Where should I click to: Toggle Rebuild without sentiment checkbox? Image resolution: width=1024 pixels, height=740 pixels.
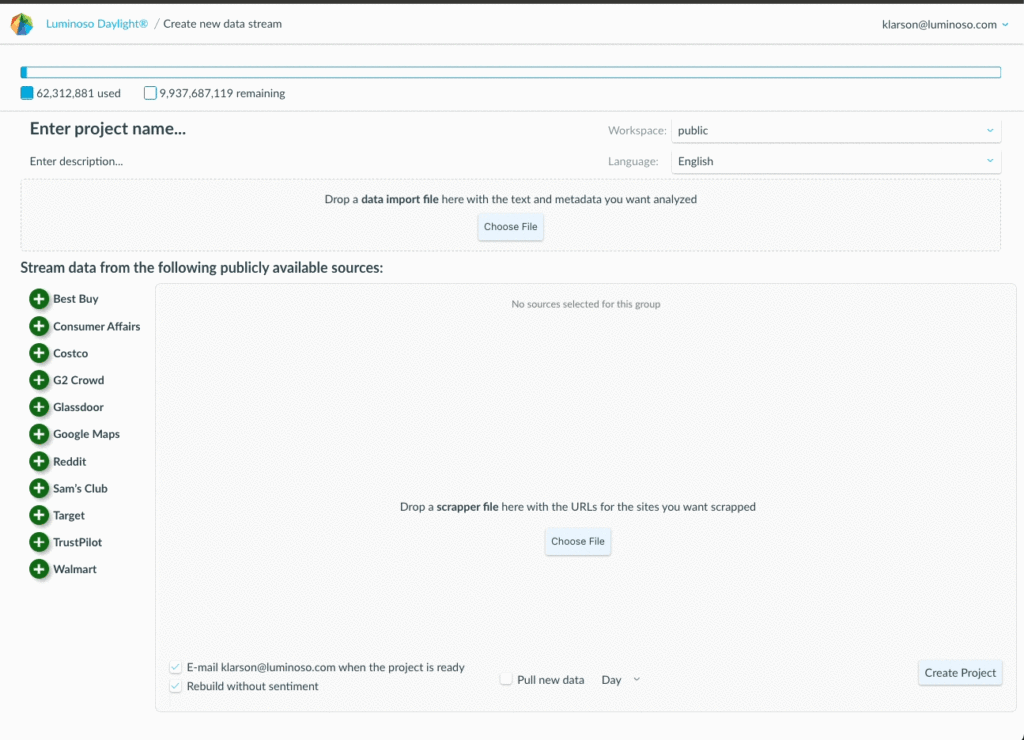[175, 686]
